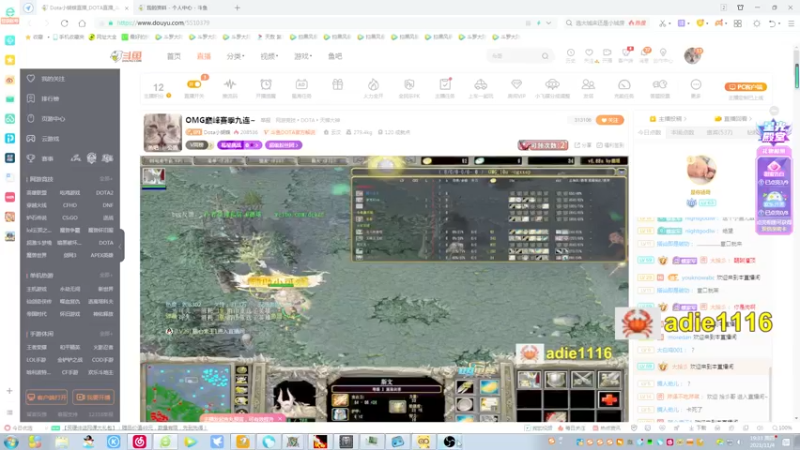Open the CS:GO category in sidebar
Image resolution: width=800 pixels, height=450 pixels.
pyautogui.click(x=70, y=218)
